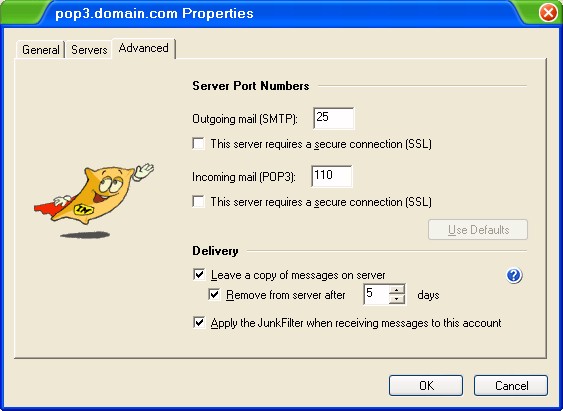
Task: Click the Use Defaults button
Action: (x=478, y=230)
